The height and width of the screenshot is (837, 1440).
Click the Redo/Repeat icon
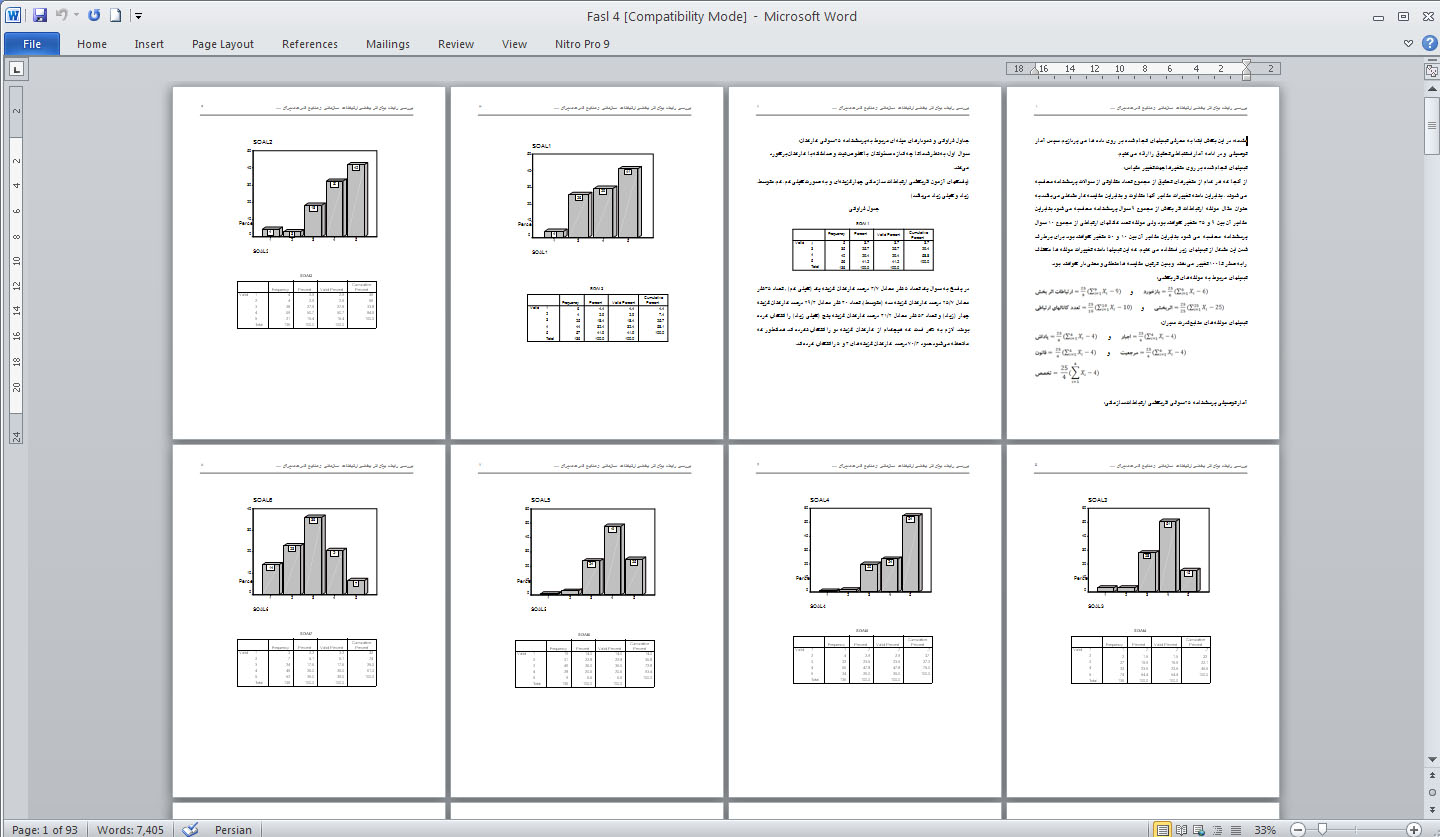(x=94, y=15)
